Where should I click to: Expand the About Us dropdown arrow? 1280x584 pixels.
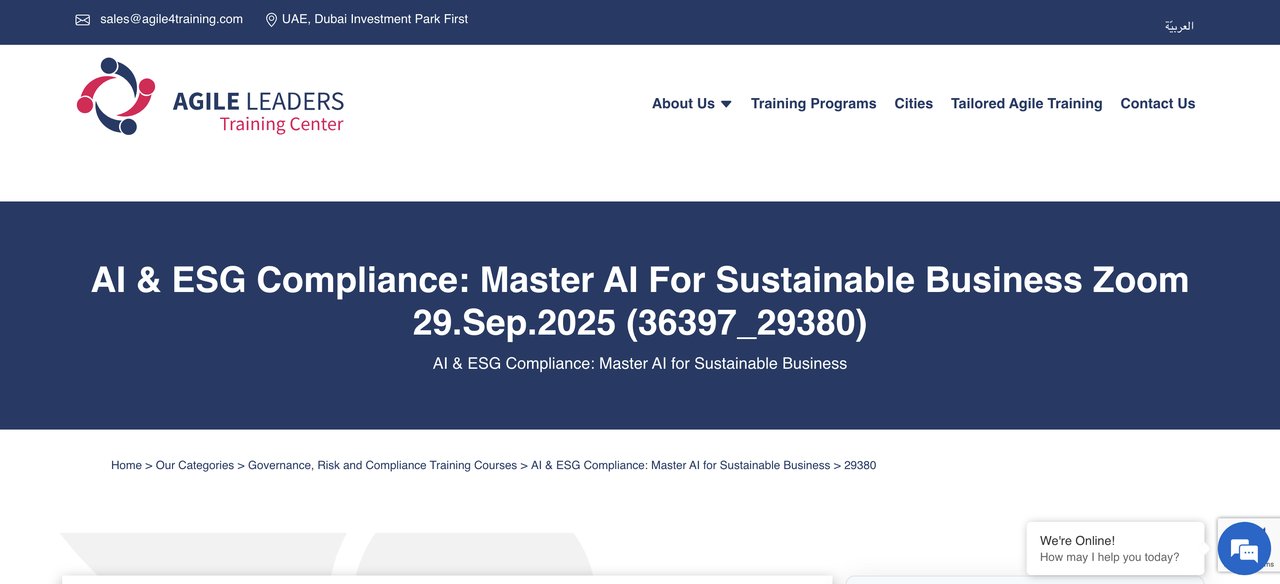point(726,104)
